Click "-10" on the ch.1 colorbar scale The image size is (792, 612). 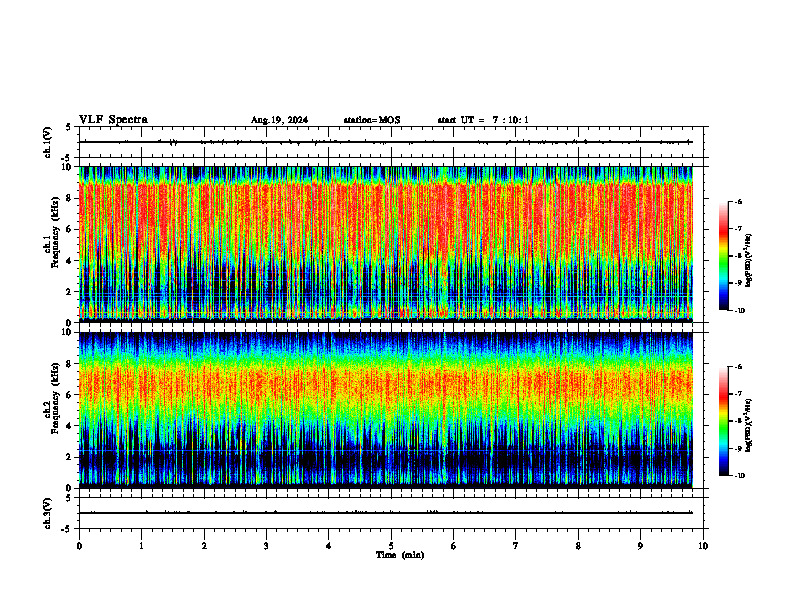pyautogui.click(x=739, y=311)
